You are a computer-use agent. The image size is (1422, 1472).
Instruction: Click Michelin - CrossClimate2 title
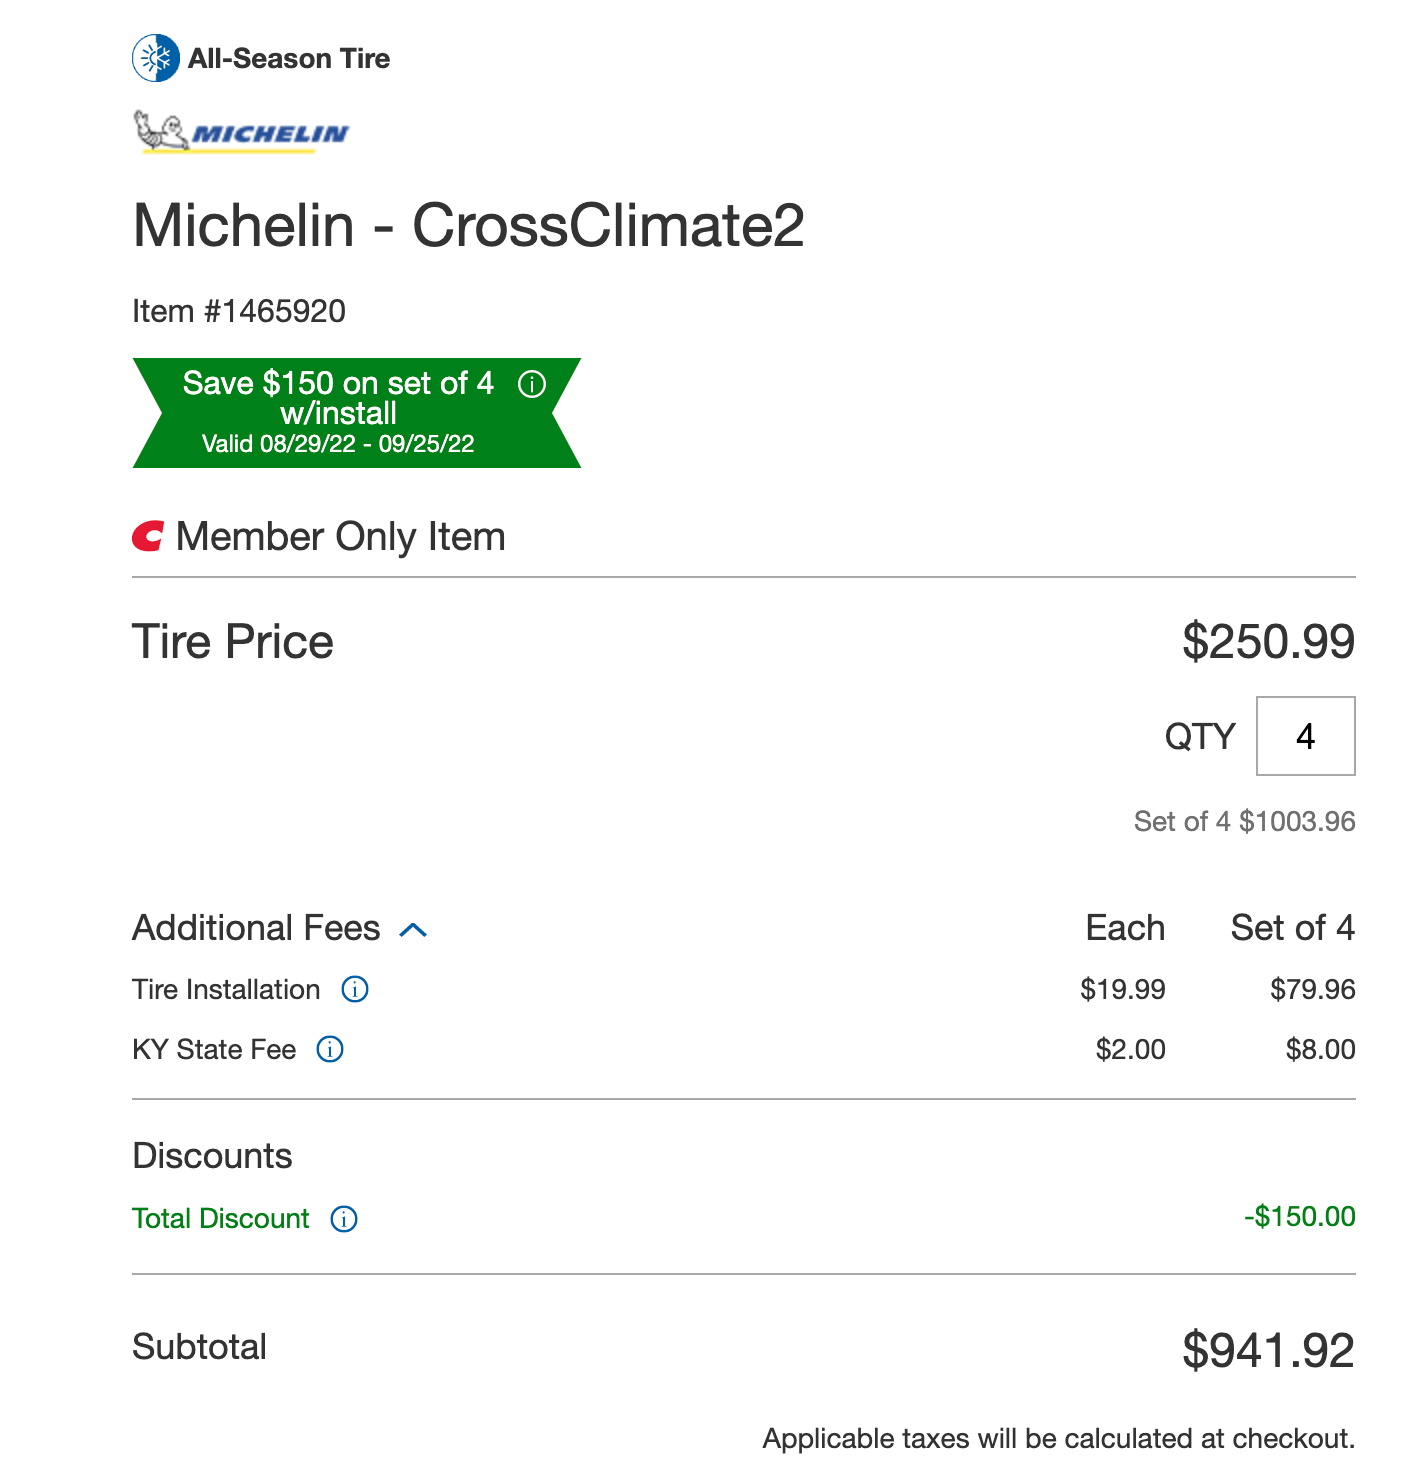tap(469, 225)
